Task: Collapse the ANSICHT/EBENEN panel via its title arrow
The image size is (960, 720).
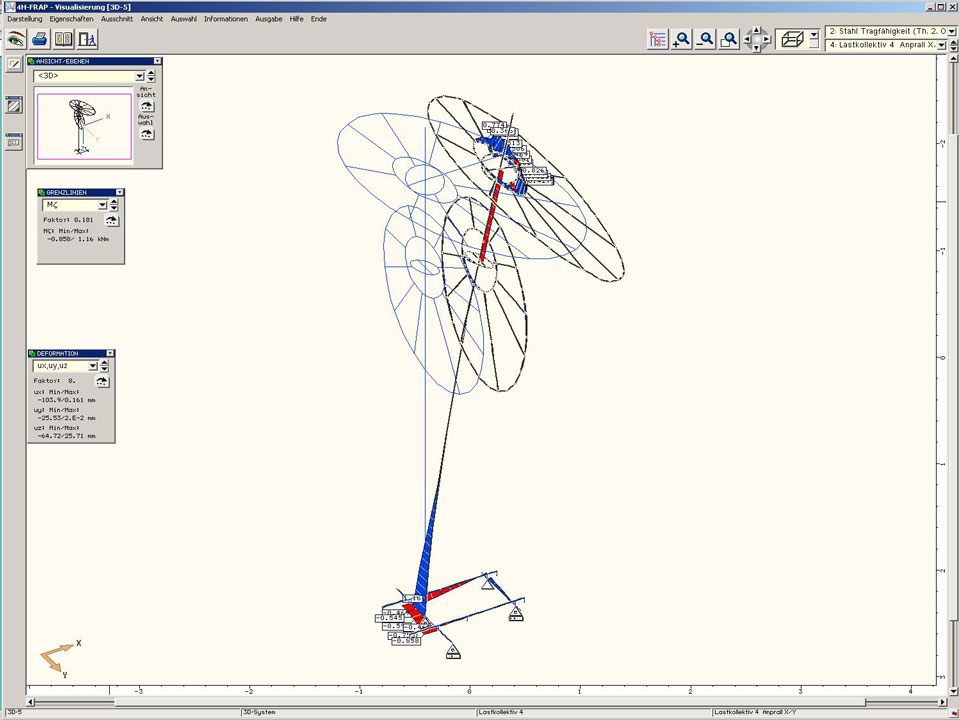Action: (x=157, y=61)
